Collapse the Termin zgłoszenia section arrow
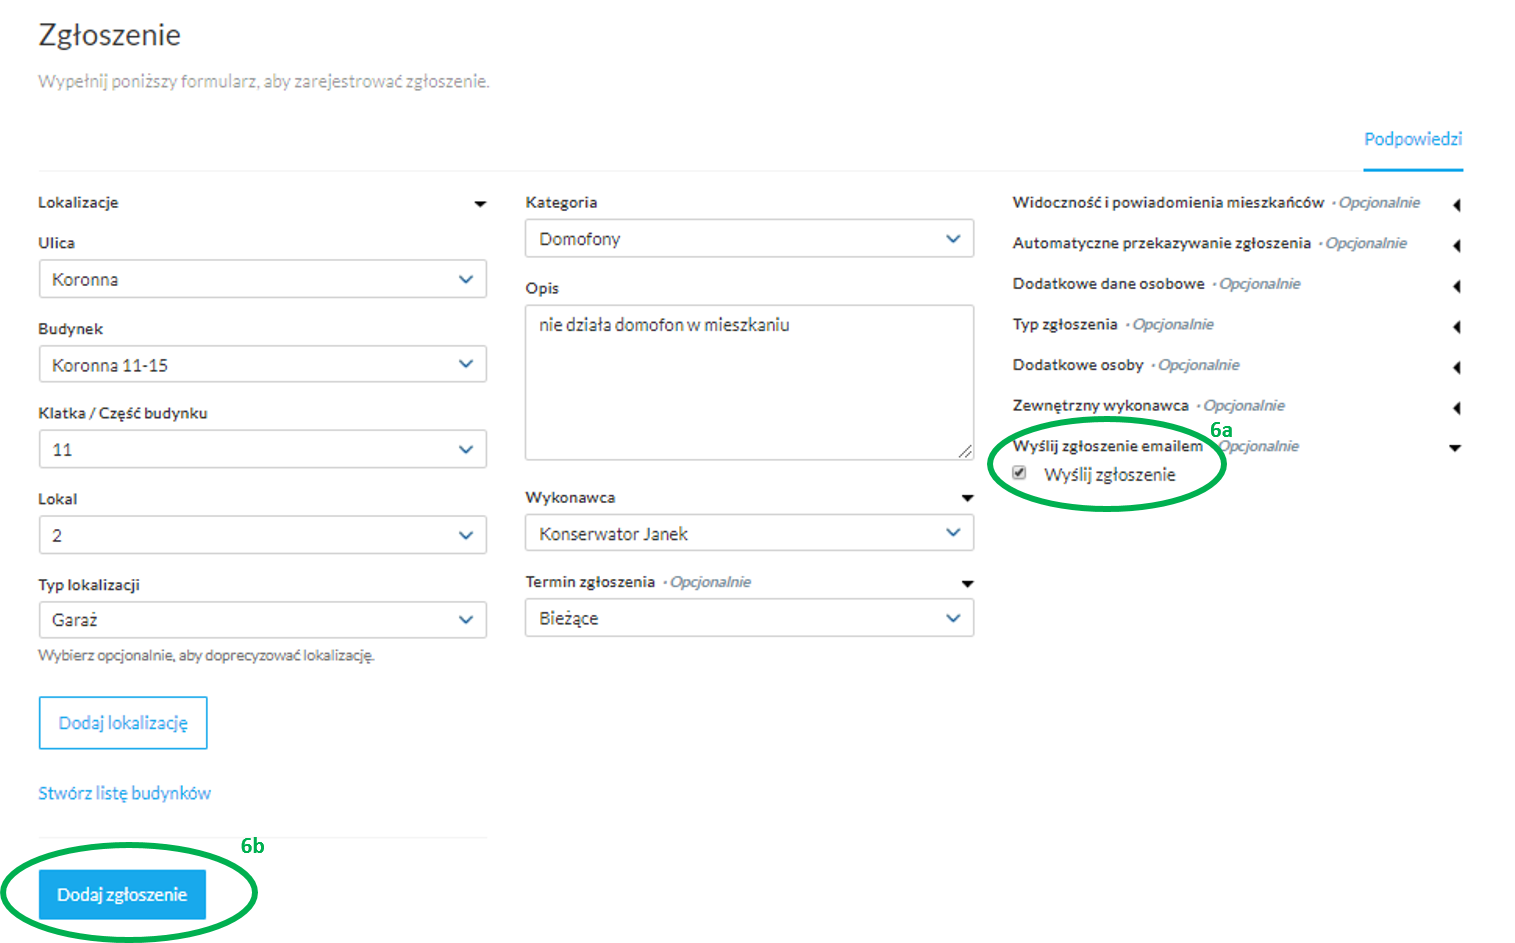 coord(967,583)
